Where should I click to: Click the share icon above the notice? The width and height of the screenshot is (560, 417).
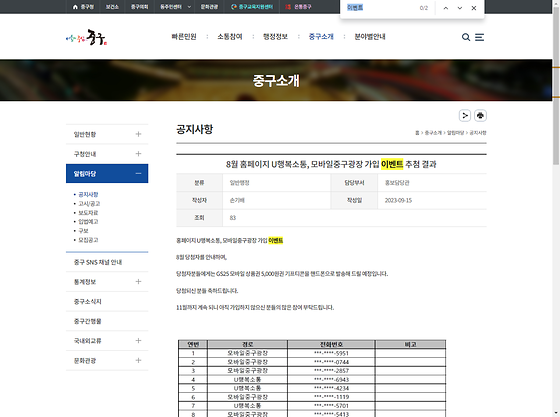pos(465,116)
